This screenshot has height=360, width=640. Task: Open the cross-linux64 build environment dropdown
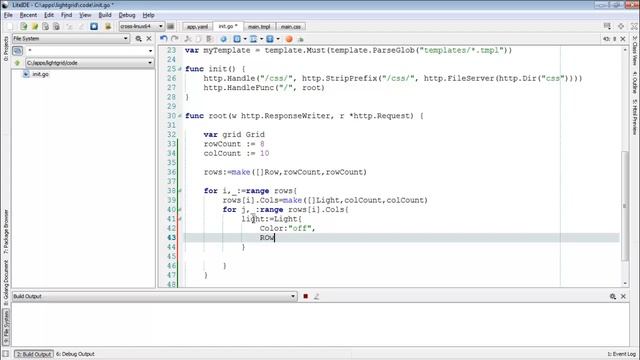click(141, 27)
